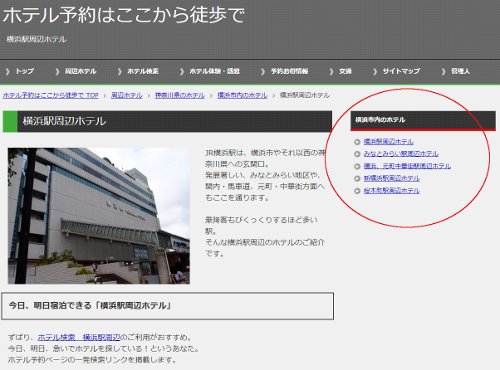Click bullet icon beside 横浜駅周辺ホテル sidebar link
Image resolution: width=500 pixels, height=370 pixels.
357,142
